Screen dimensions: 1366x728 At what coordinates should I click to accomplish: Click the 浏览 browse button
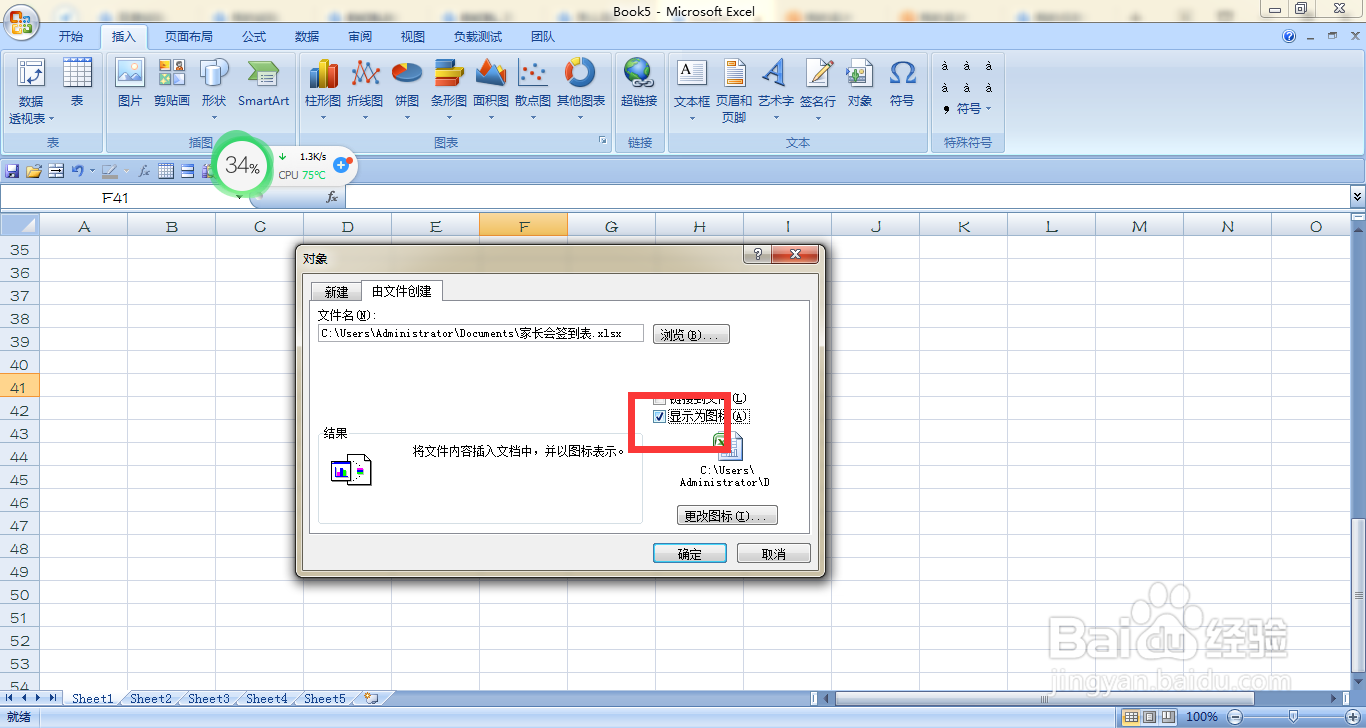690,333
